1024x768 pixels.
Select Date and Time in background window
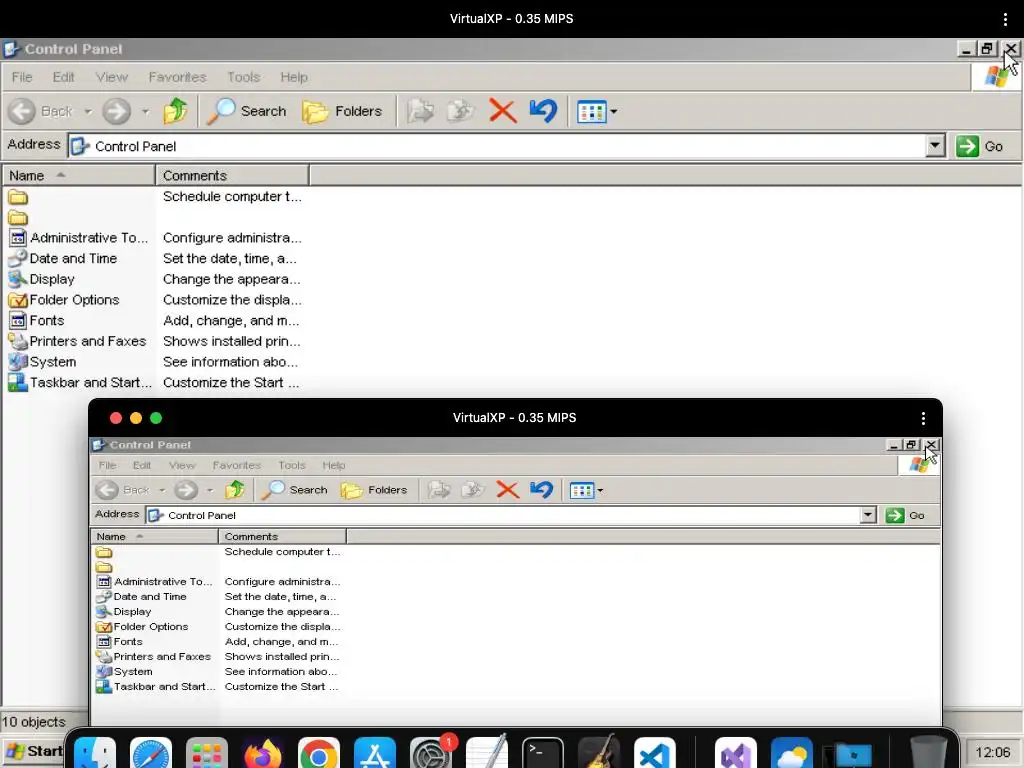(63, 259)
